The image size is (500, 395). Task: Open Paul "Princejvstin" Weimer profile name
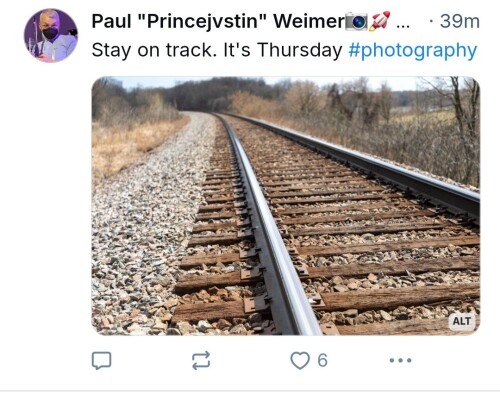pyautogui.click(x=218, y=21)
